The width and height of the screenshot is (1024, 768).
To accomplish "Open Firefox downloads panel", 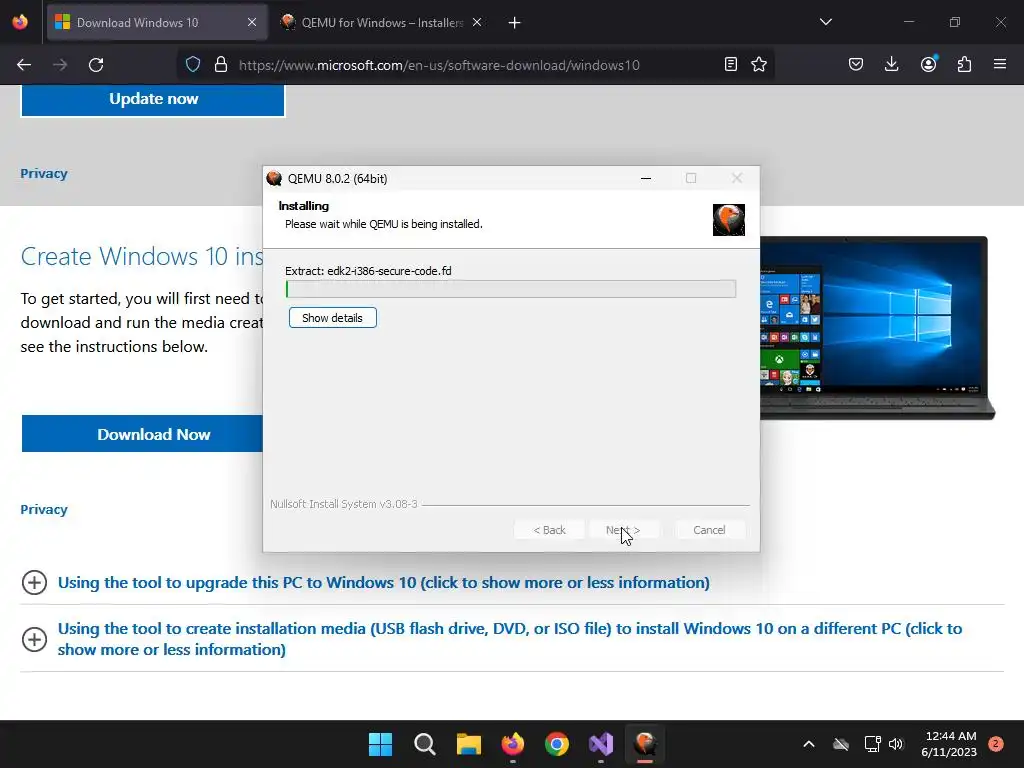I will (x=891, y=64).
